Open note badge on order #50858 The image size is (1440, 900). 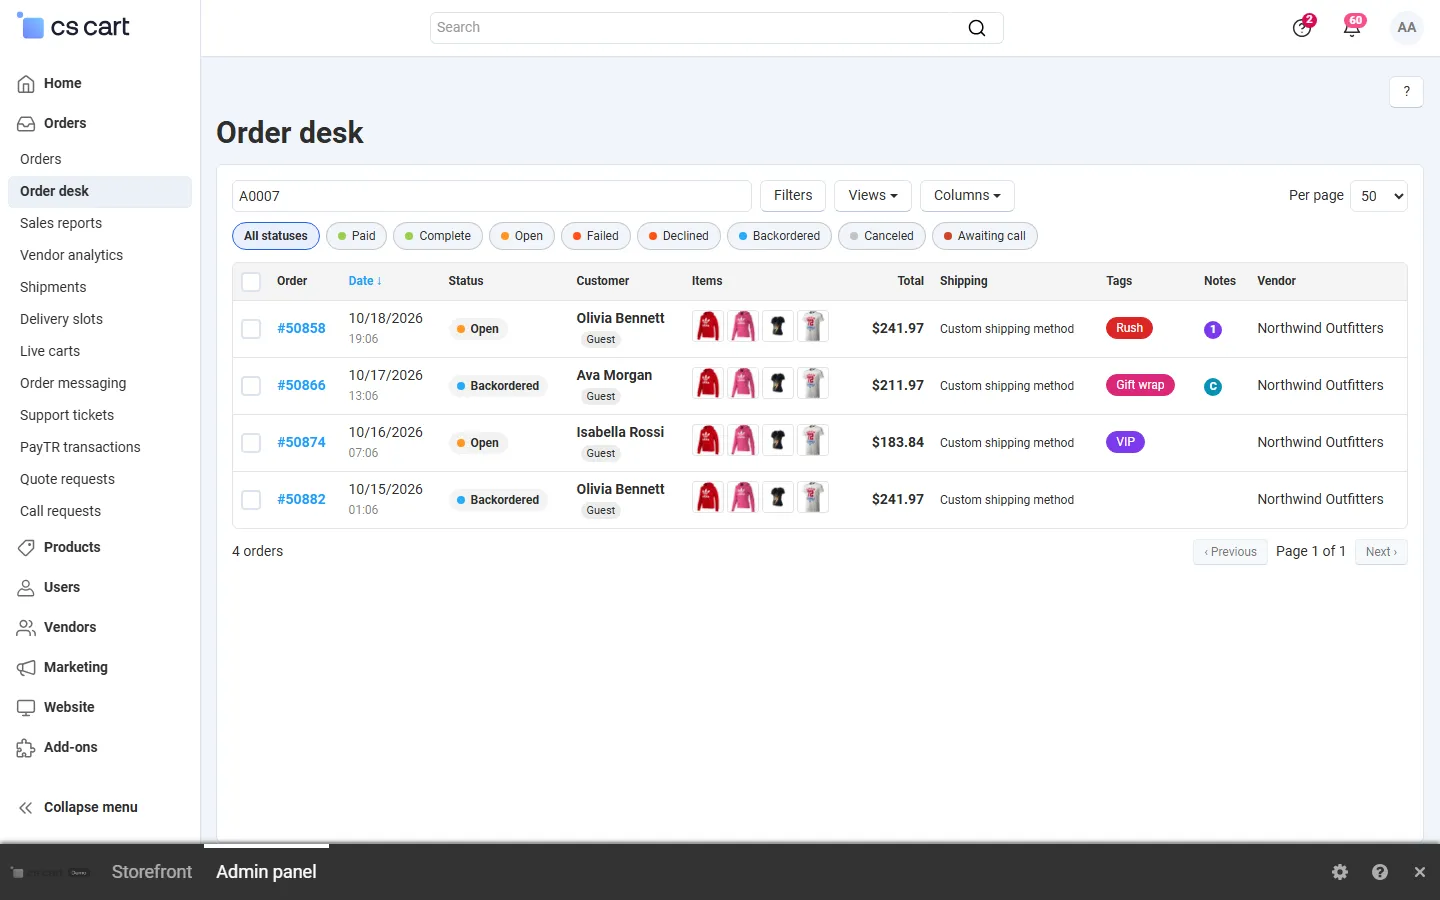pyautogui.click(x=1213, y=329)
